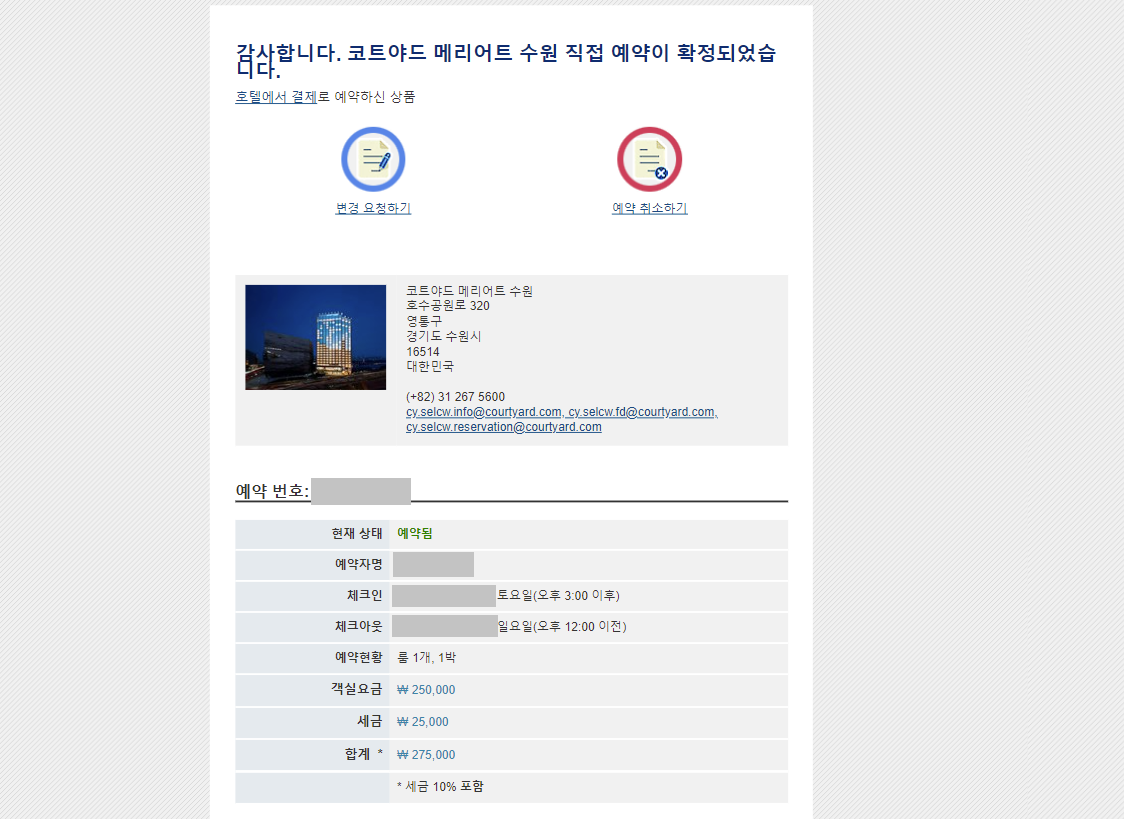
Task: Click the 예약자명 row label
Action: [x=358, y=564]
